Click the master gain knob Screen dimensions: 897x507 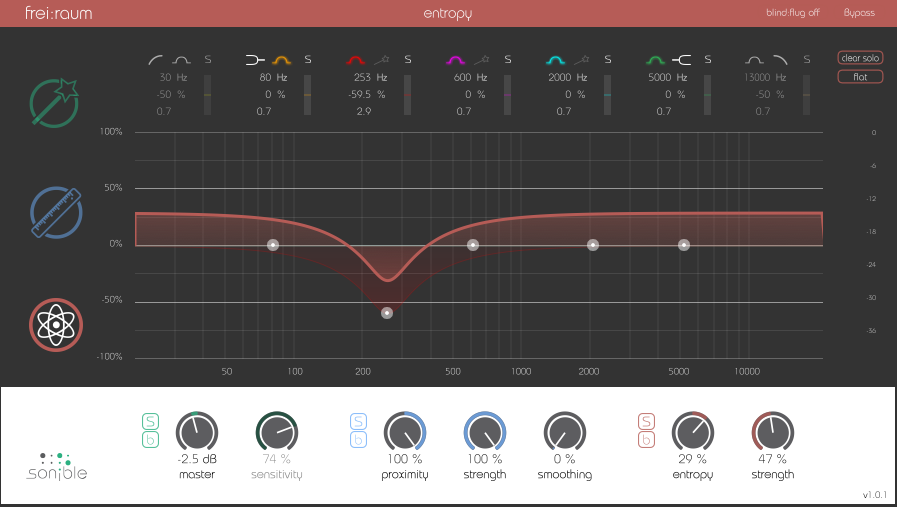(197, 432)
